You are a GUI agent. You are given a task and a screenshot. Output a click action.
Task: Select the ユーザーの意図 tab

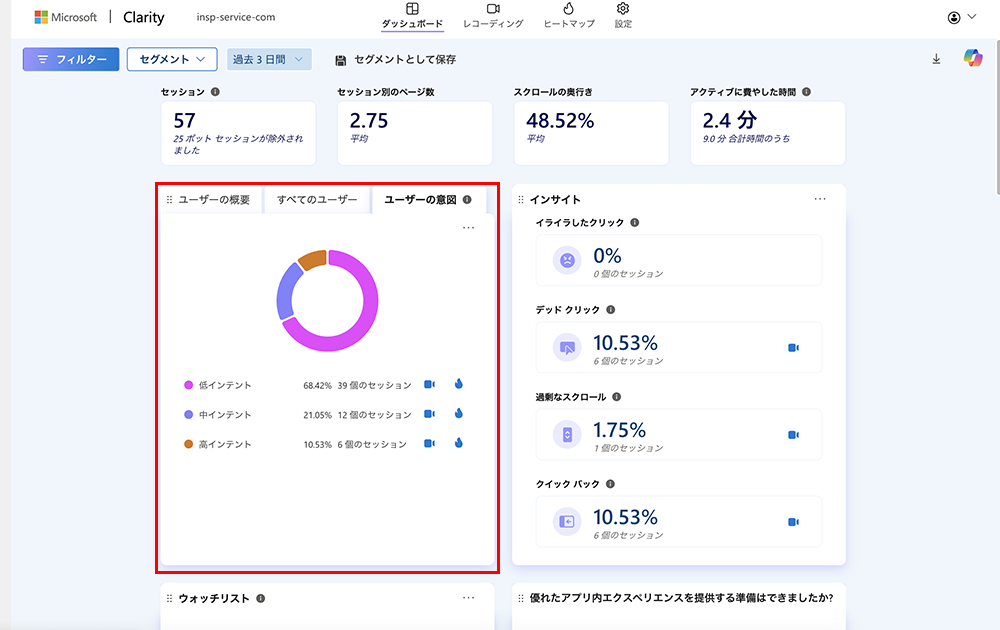click(x=420, y=200)
